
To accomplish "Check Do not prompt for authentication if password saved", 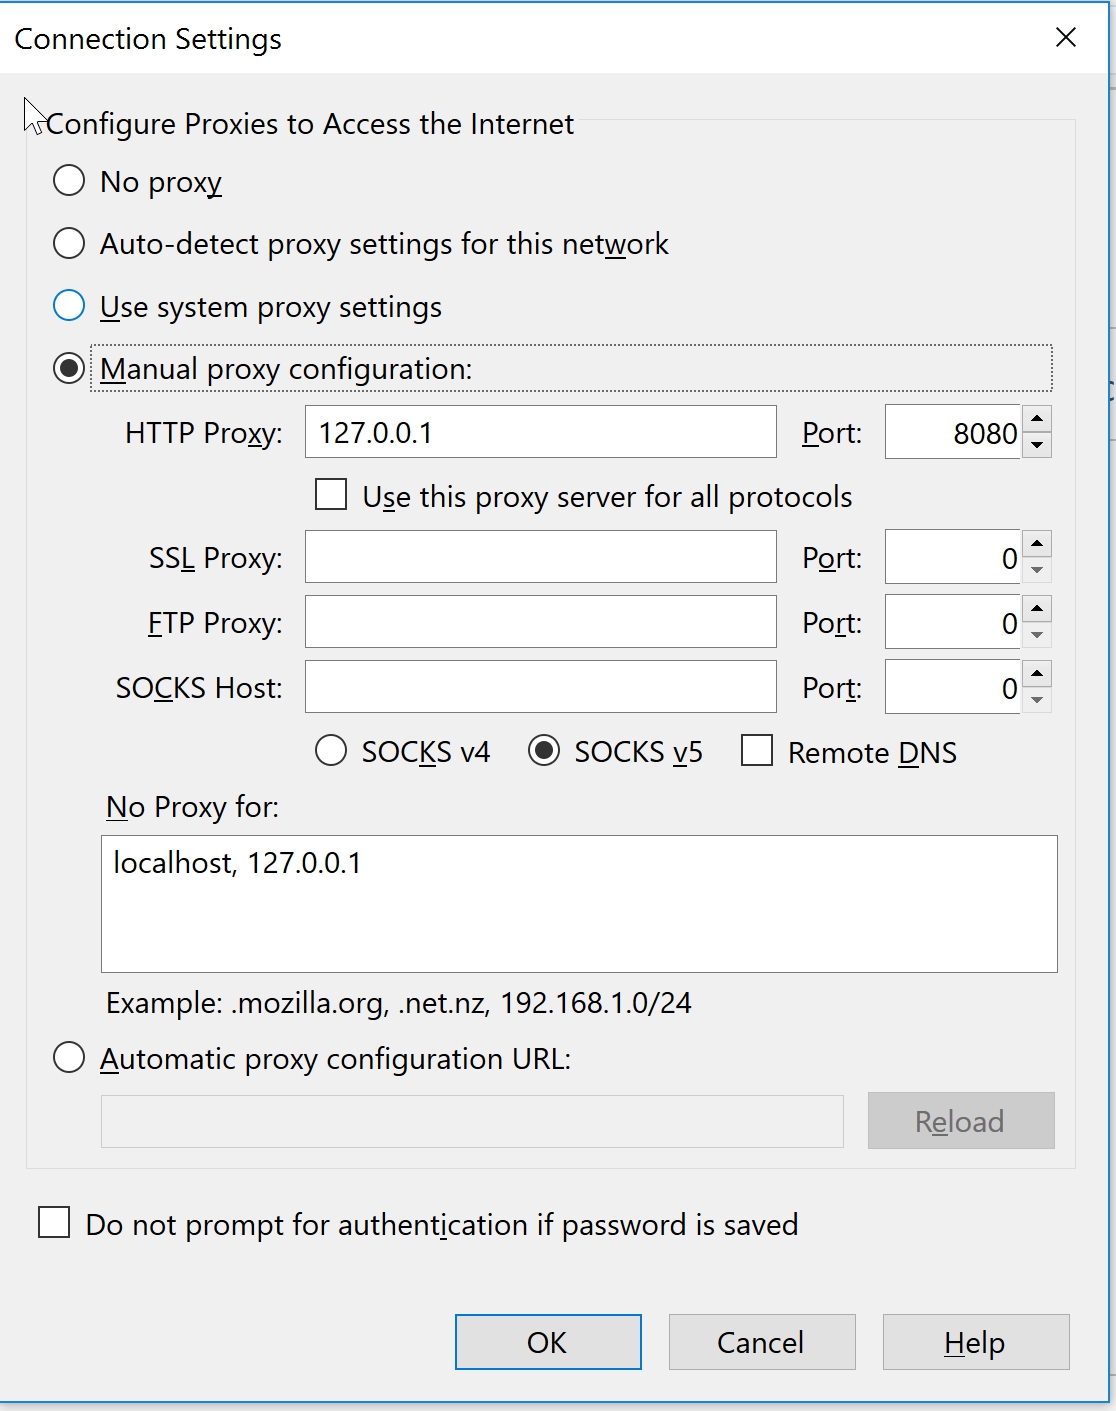I will pos(54,1222).
